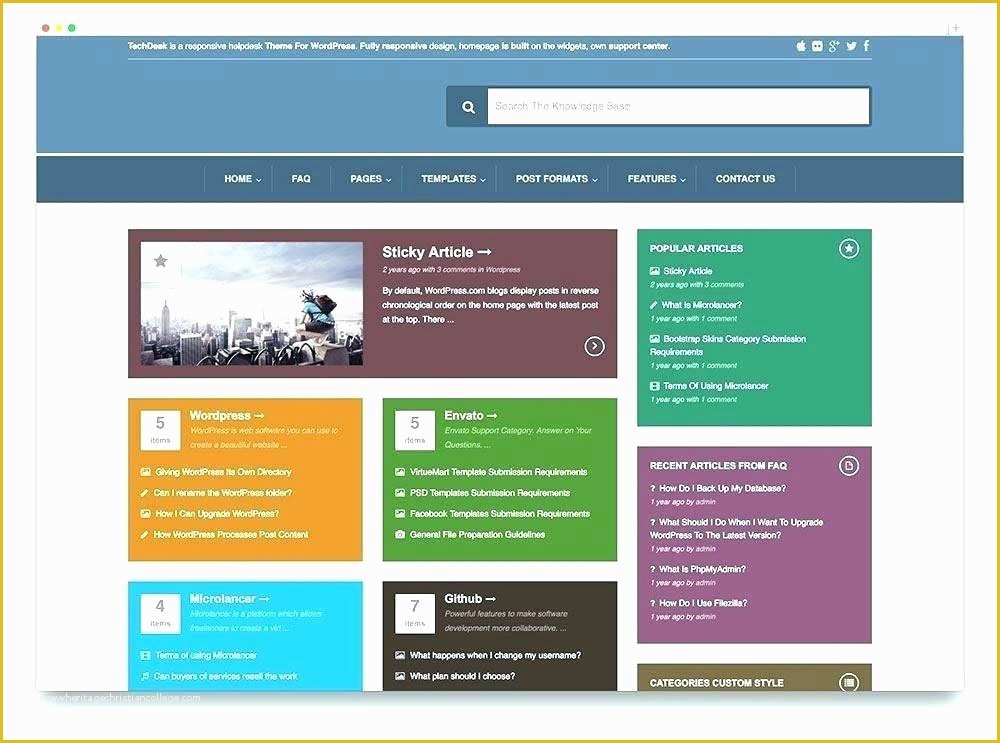Open How Do I Use Filezilla article
1000x743 pixels.
coord(703,603)
